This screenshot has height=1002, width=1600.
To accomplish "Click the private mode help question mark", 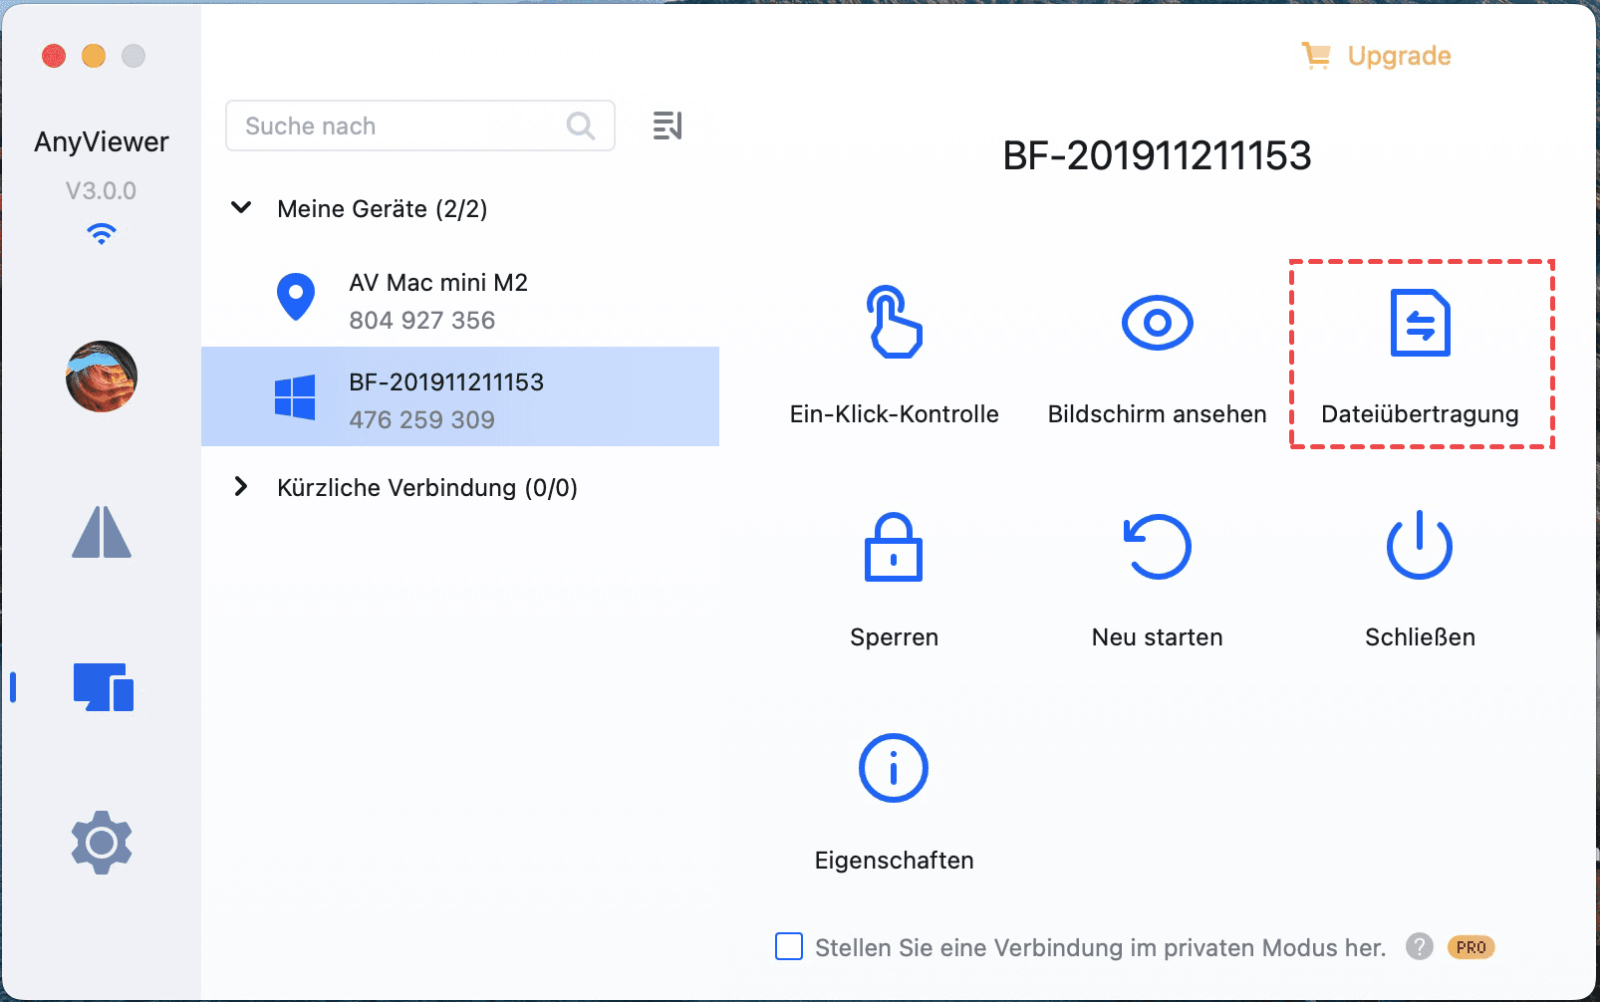I will (x=1419, y=946).
